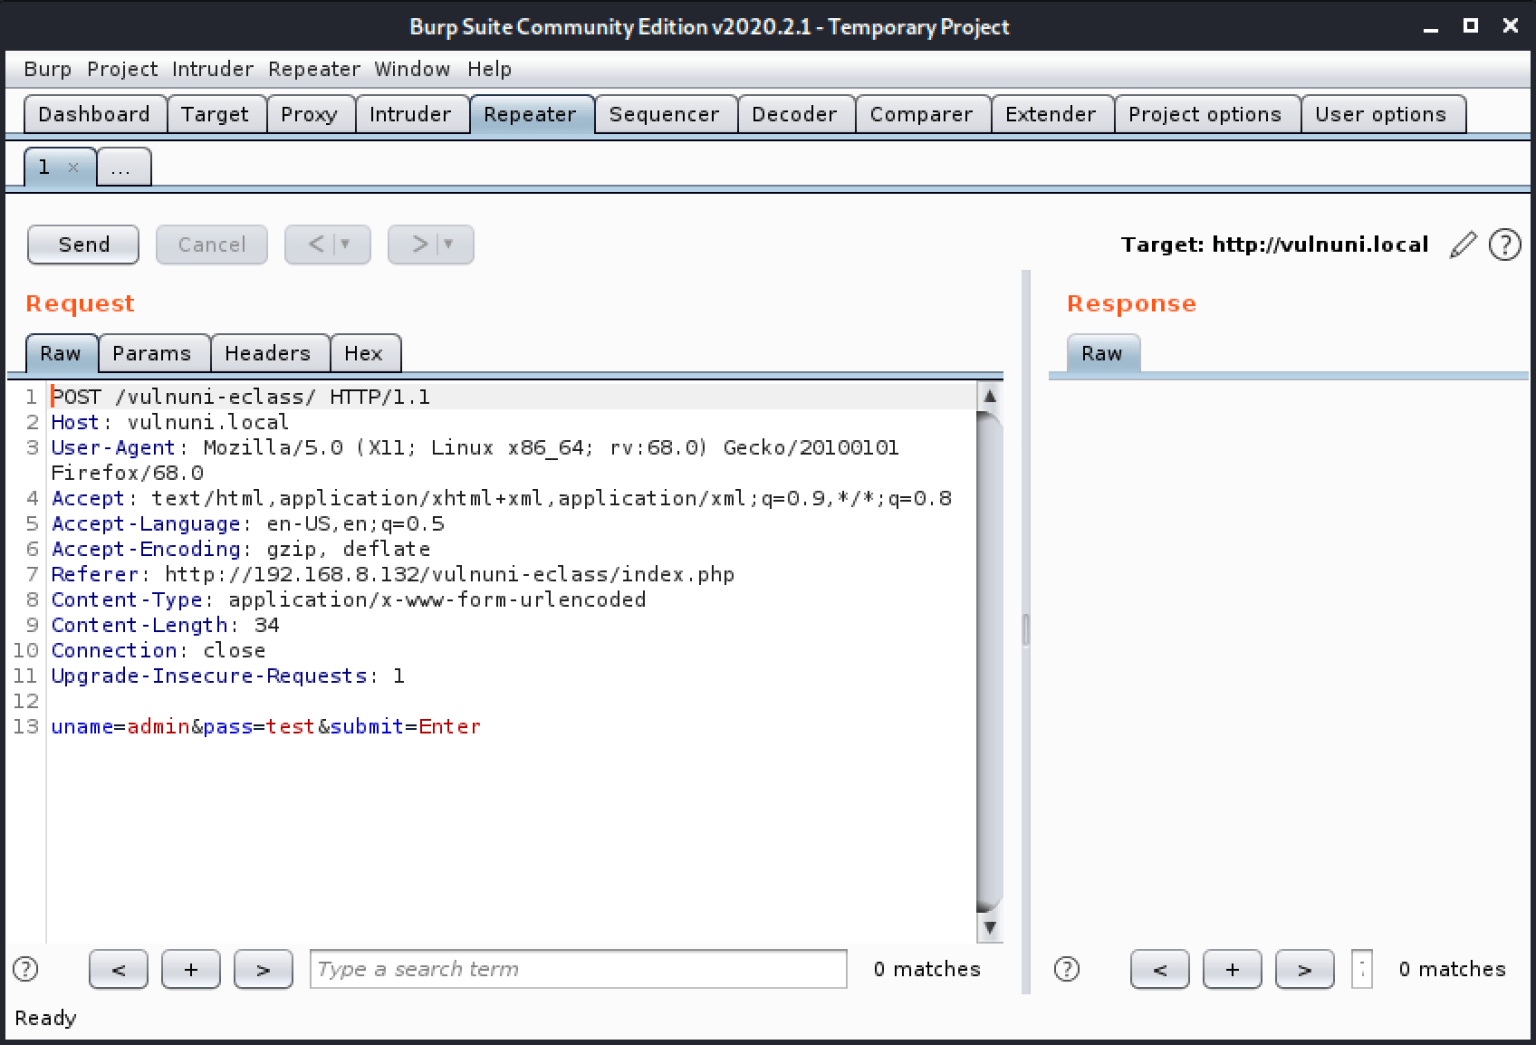
Task: Click the pencil icon to edit target
Action: [1463, 244]
